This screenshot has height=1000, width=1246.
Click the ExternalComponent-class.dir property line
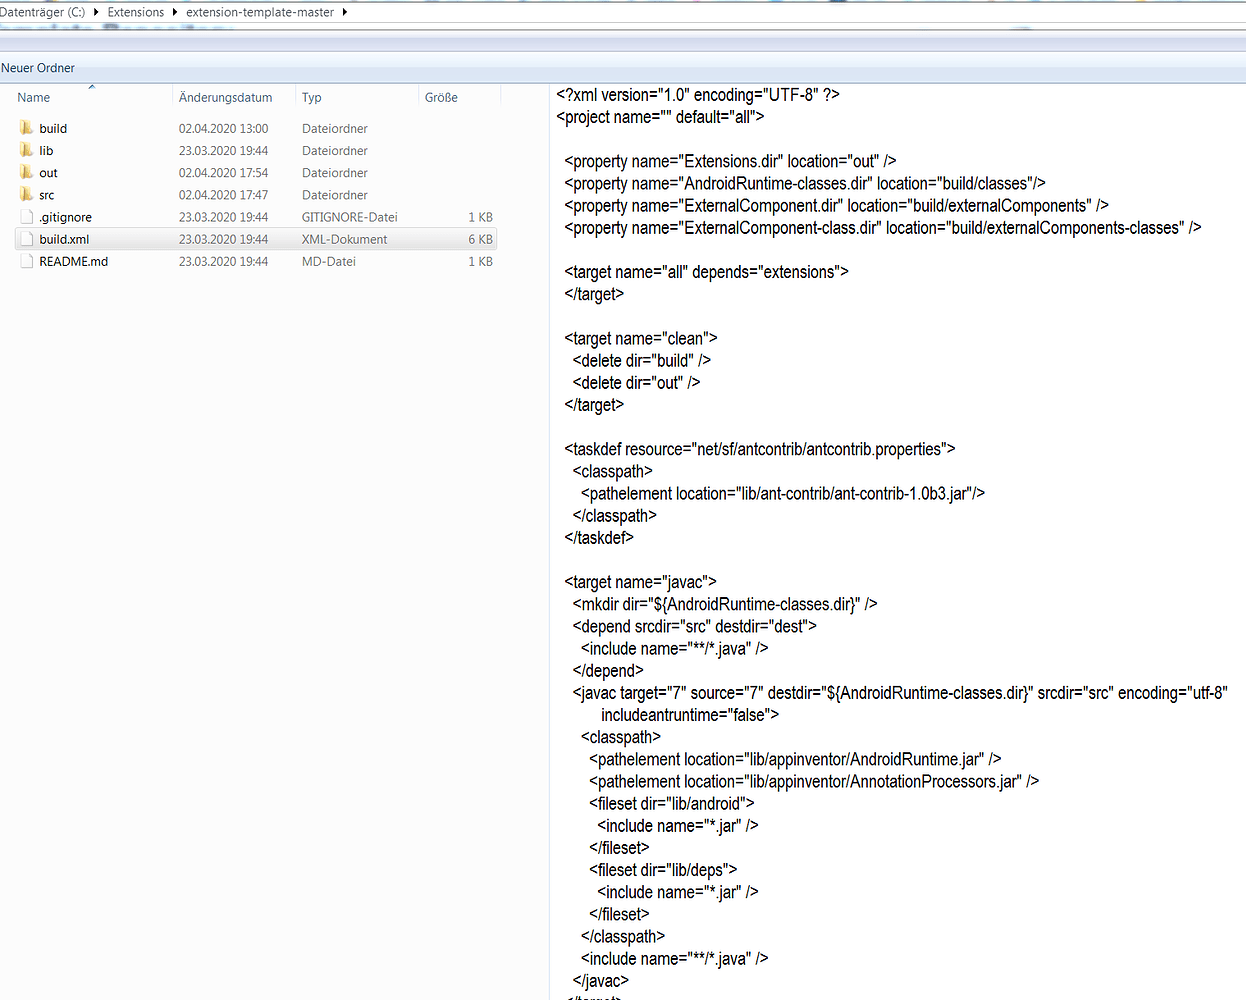[x=882, y=227]
